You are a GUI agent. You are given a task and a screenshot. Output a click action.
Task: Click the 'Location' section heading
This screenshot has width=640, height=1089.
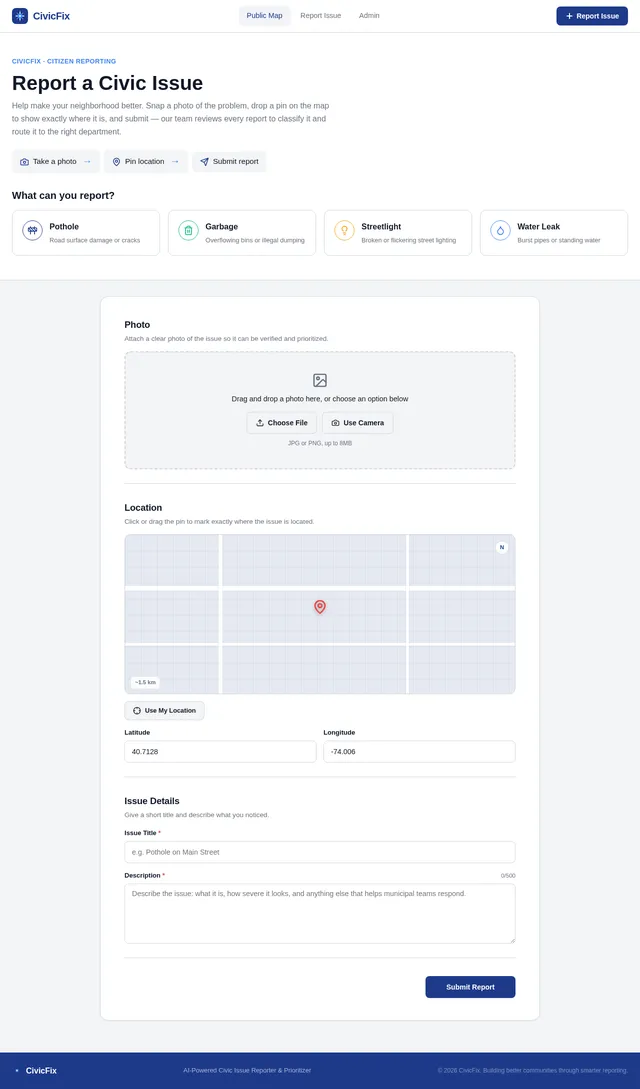[143, 508]
